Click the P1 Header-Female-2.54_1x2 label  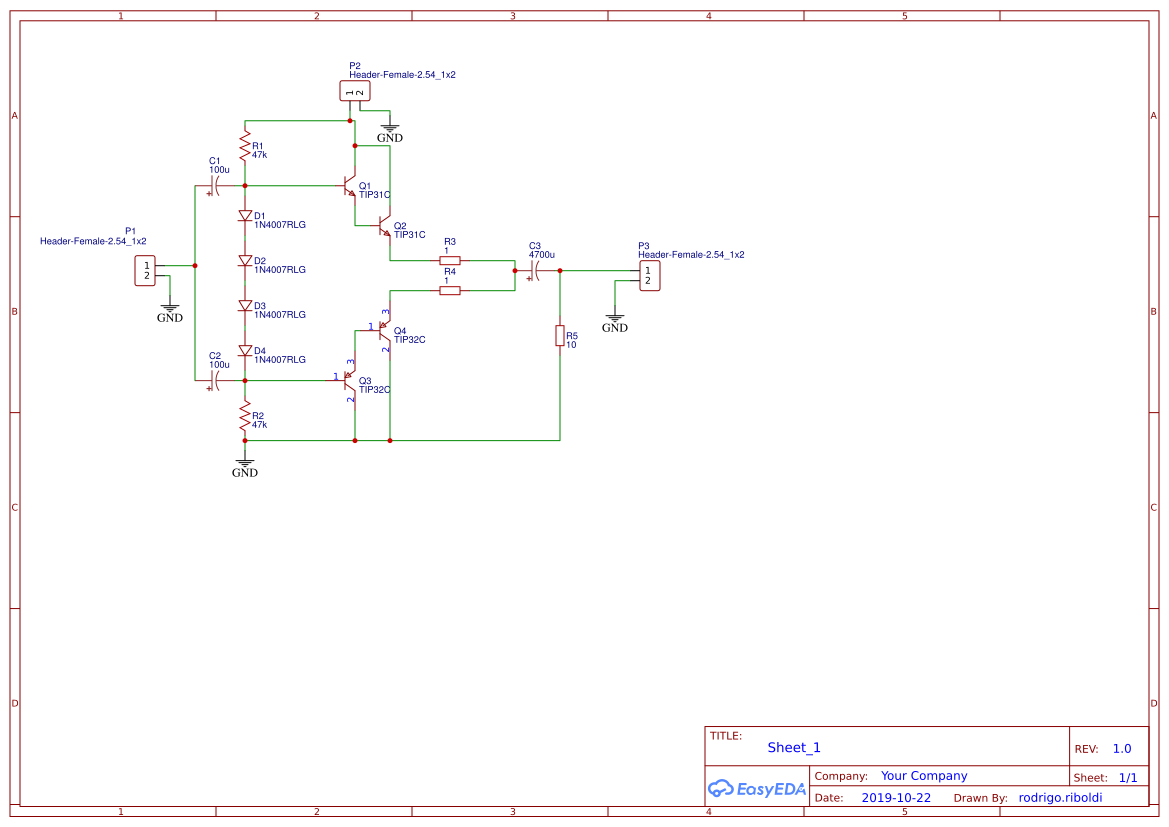(93, 241)
